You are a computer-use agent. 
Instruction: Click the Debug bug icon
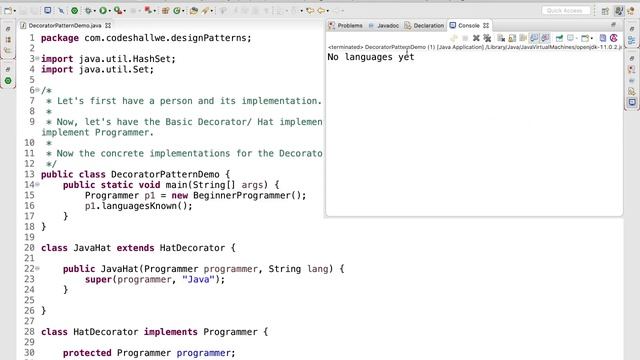(x=88, y=11)
